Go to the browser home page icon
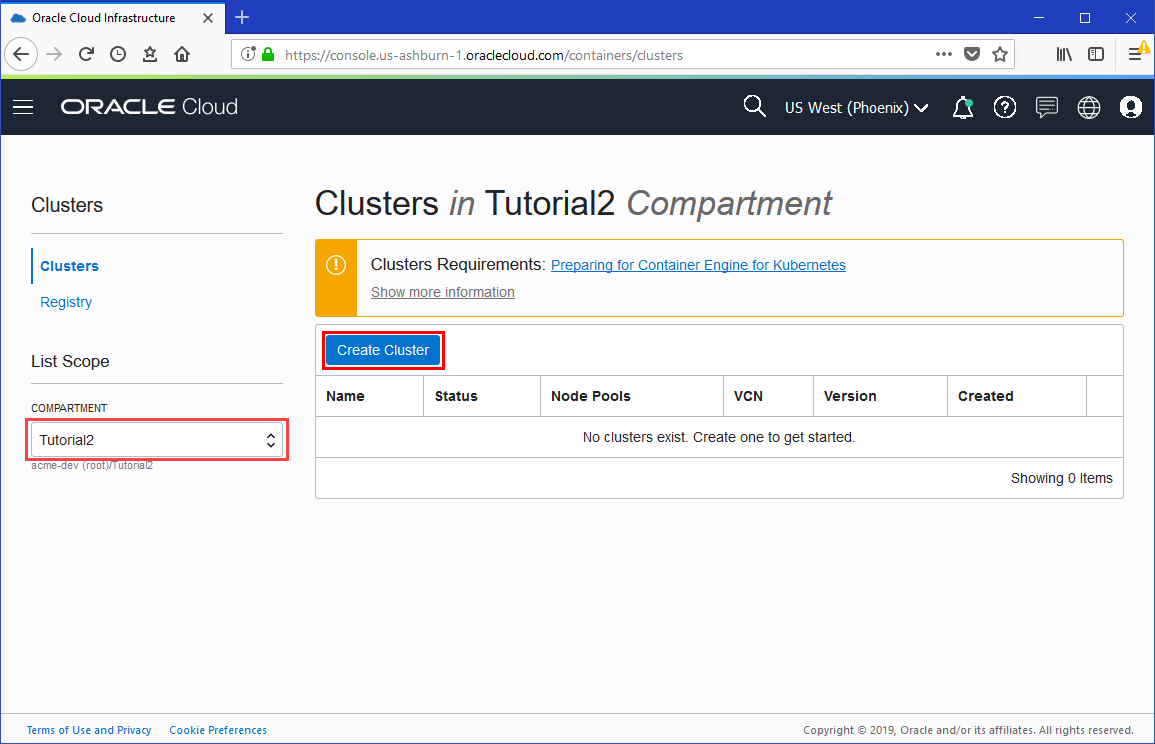1155x744 pixels. click(182, 55)
